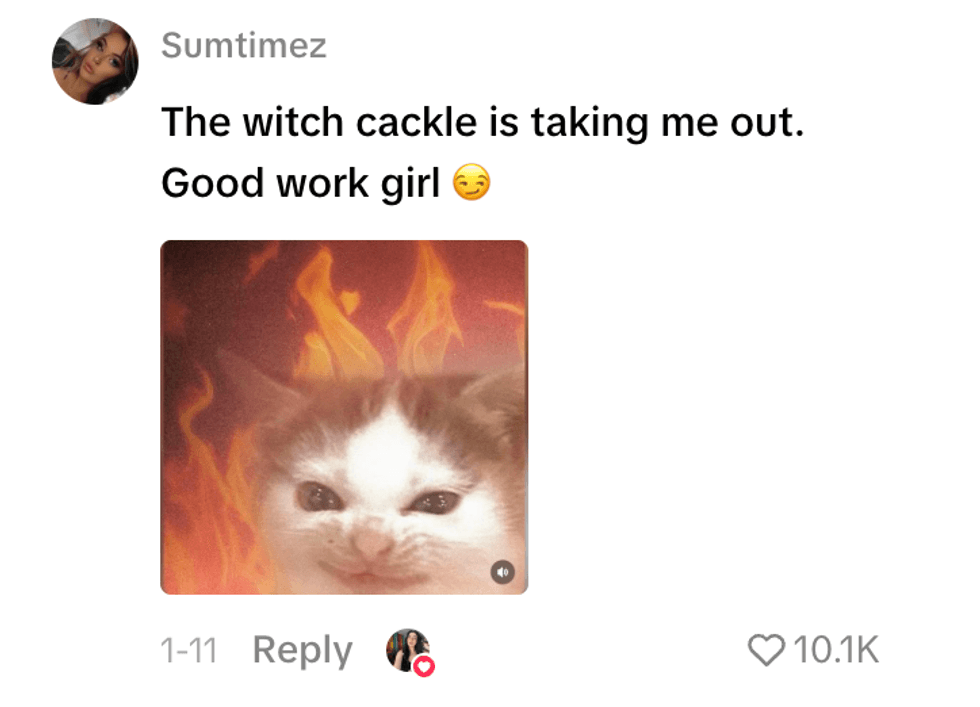Open Sumtimez's profile picture
The height and width of the screenshot is (707, 980).
tap(95, 61)
